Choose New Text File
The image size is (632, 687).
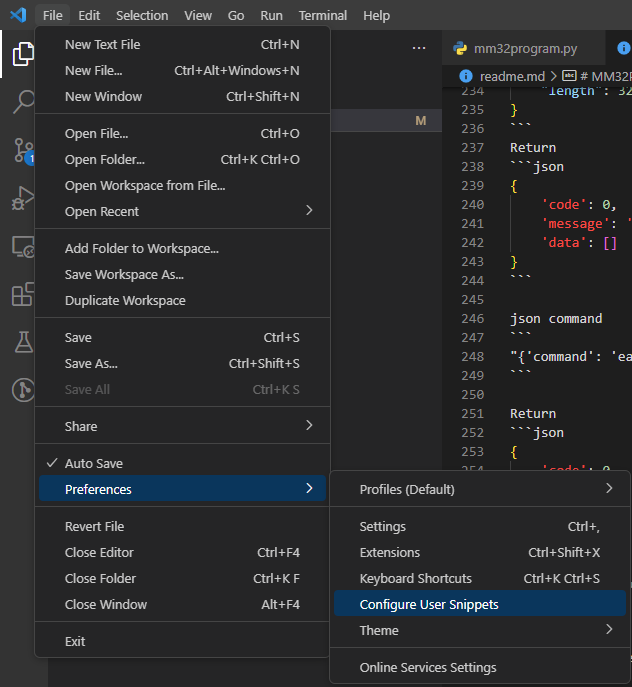click(x=182, y=44)
